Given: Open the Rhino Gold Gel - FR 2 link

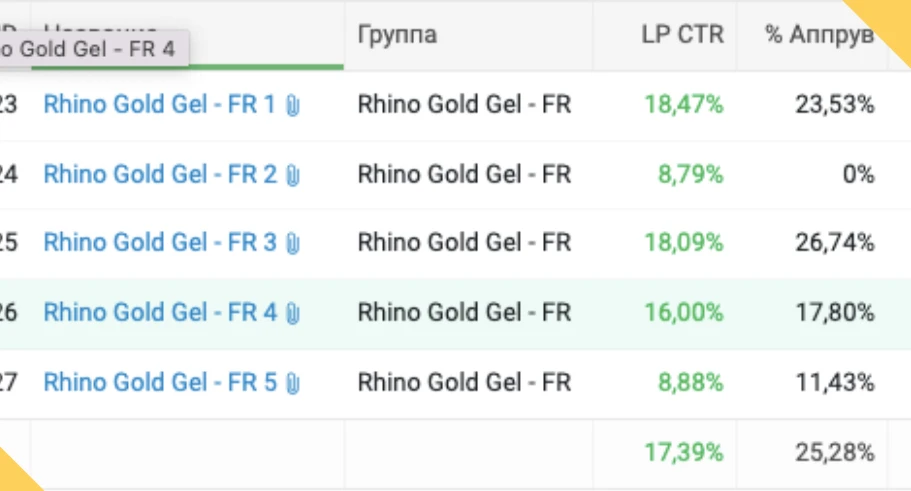Looking at the screenshot, I should [160, 174].
